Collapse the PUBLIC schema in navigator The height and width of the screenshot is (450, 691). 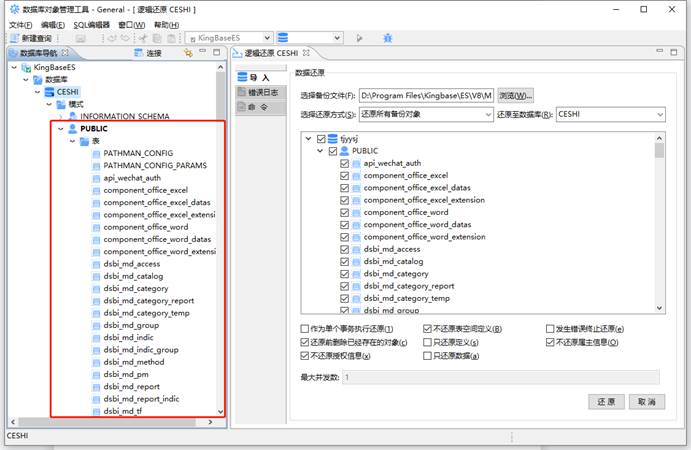pyautogui.click(x=61, y=129)
